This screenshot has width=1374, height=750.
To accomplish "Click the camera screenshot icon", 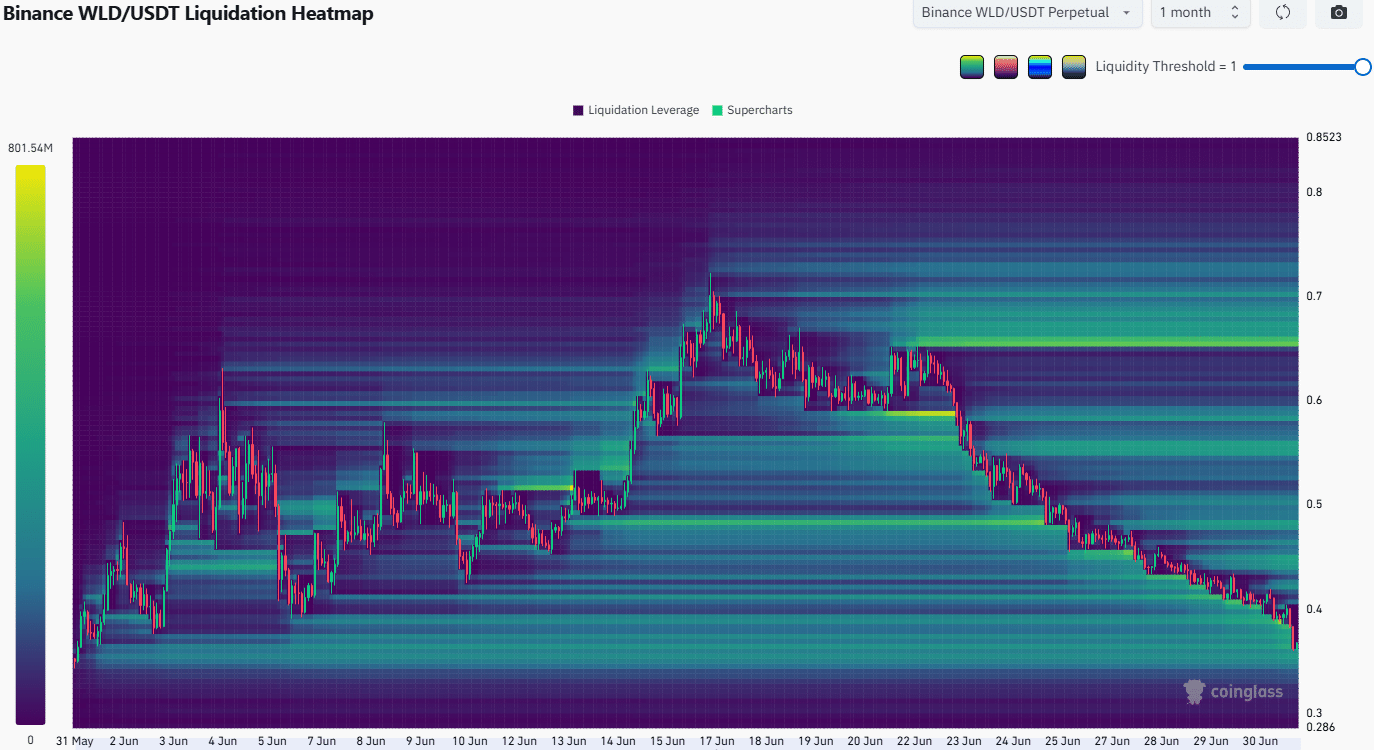I will pos(1339,13).
